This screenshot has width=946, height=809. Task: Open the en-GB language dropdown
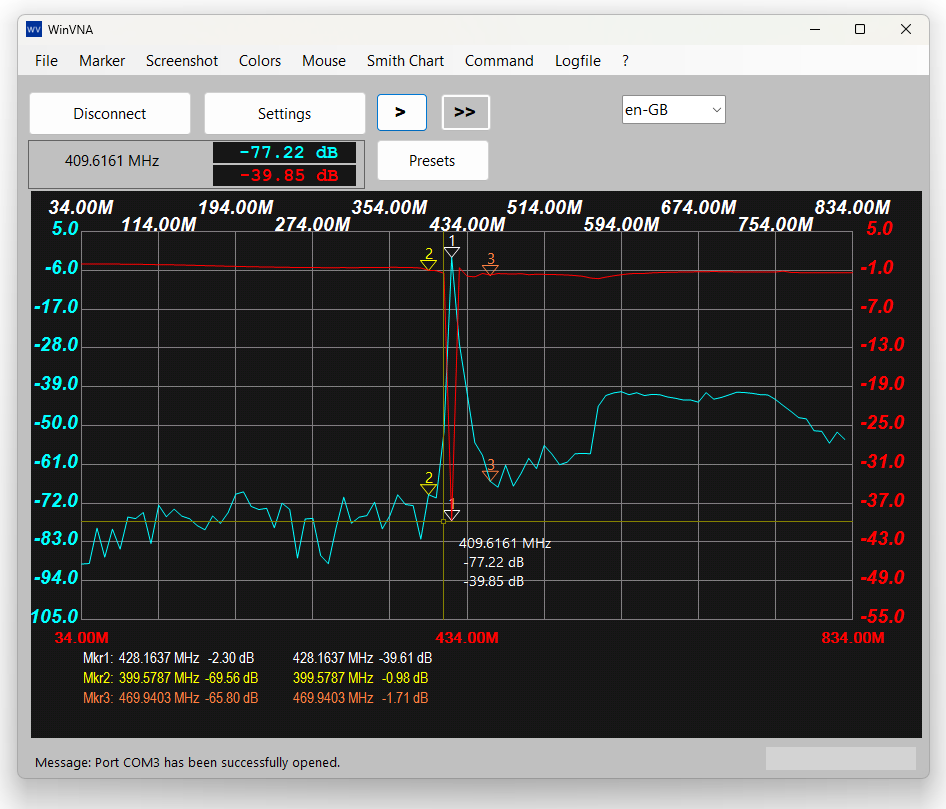pos(673,110)
